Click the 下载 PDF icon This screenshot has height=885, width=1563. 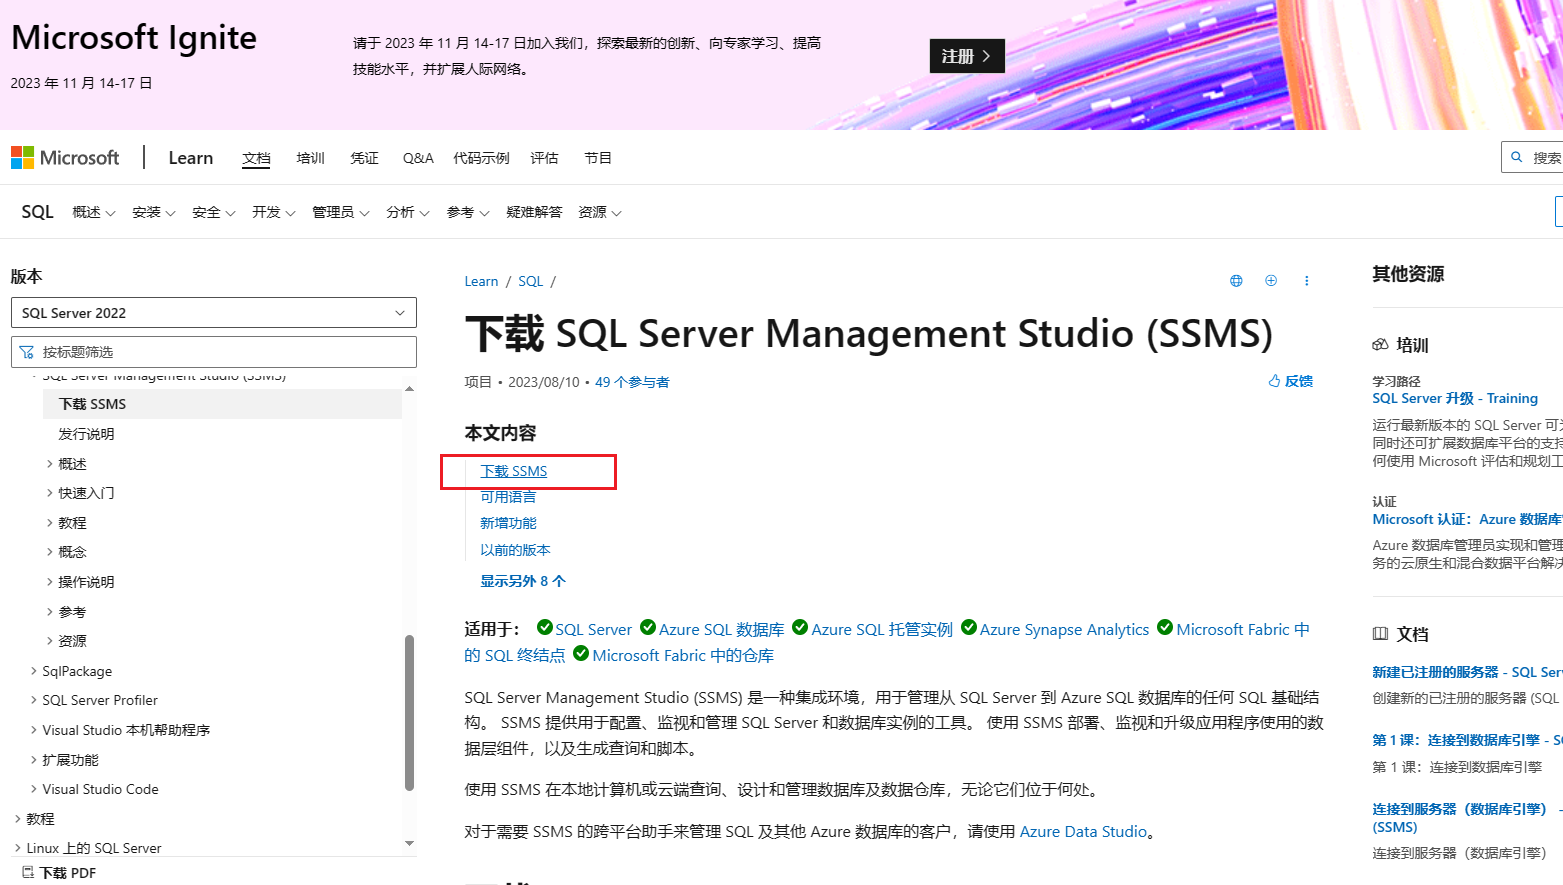pos(28,872)
